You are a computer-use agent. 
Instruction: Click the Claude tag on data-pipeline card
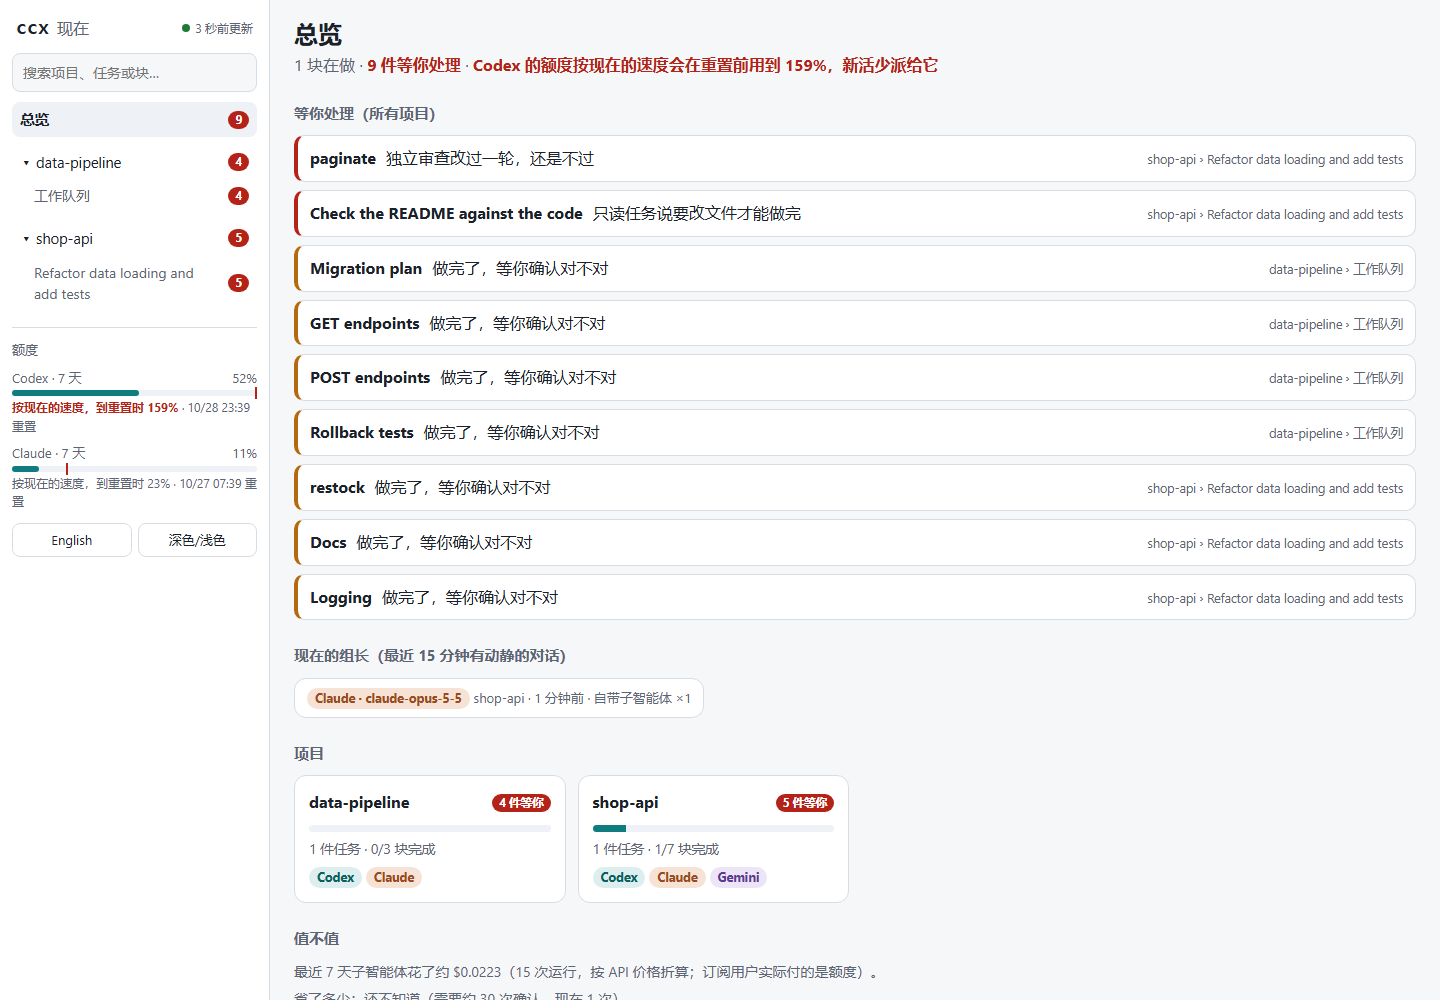pyautogui.click(x=394, y=878)
